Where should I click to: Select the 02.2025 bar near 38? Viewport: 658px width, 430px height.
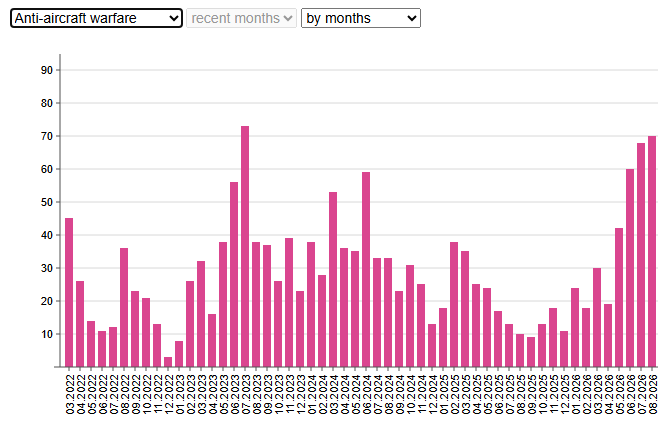454,304
